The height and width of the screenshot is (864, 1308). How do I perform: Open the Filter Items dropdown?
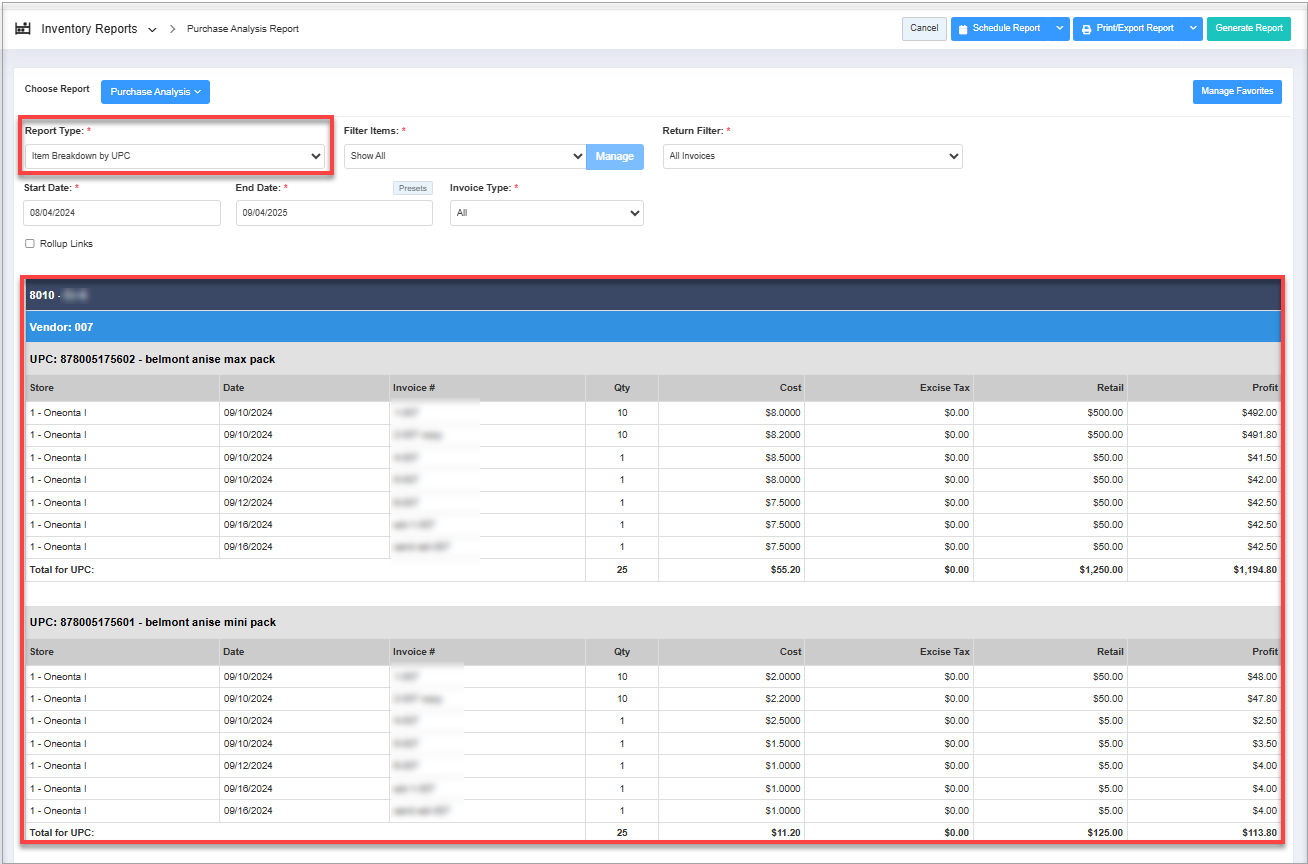pyautogui.click(x=465, y=156)
